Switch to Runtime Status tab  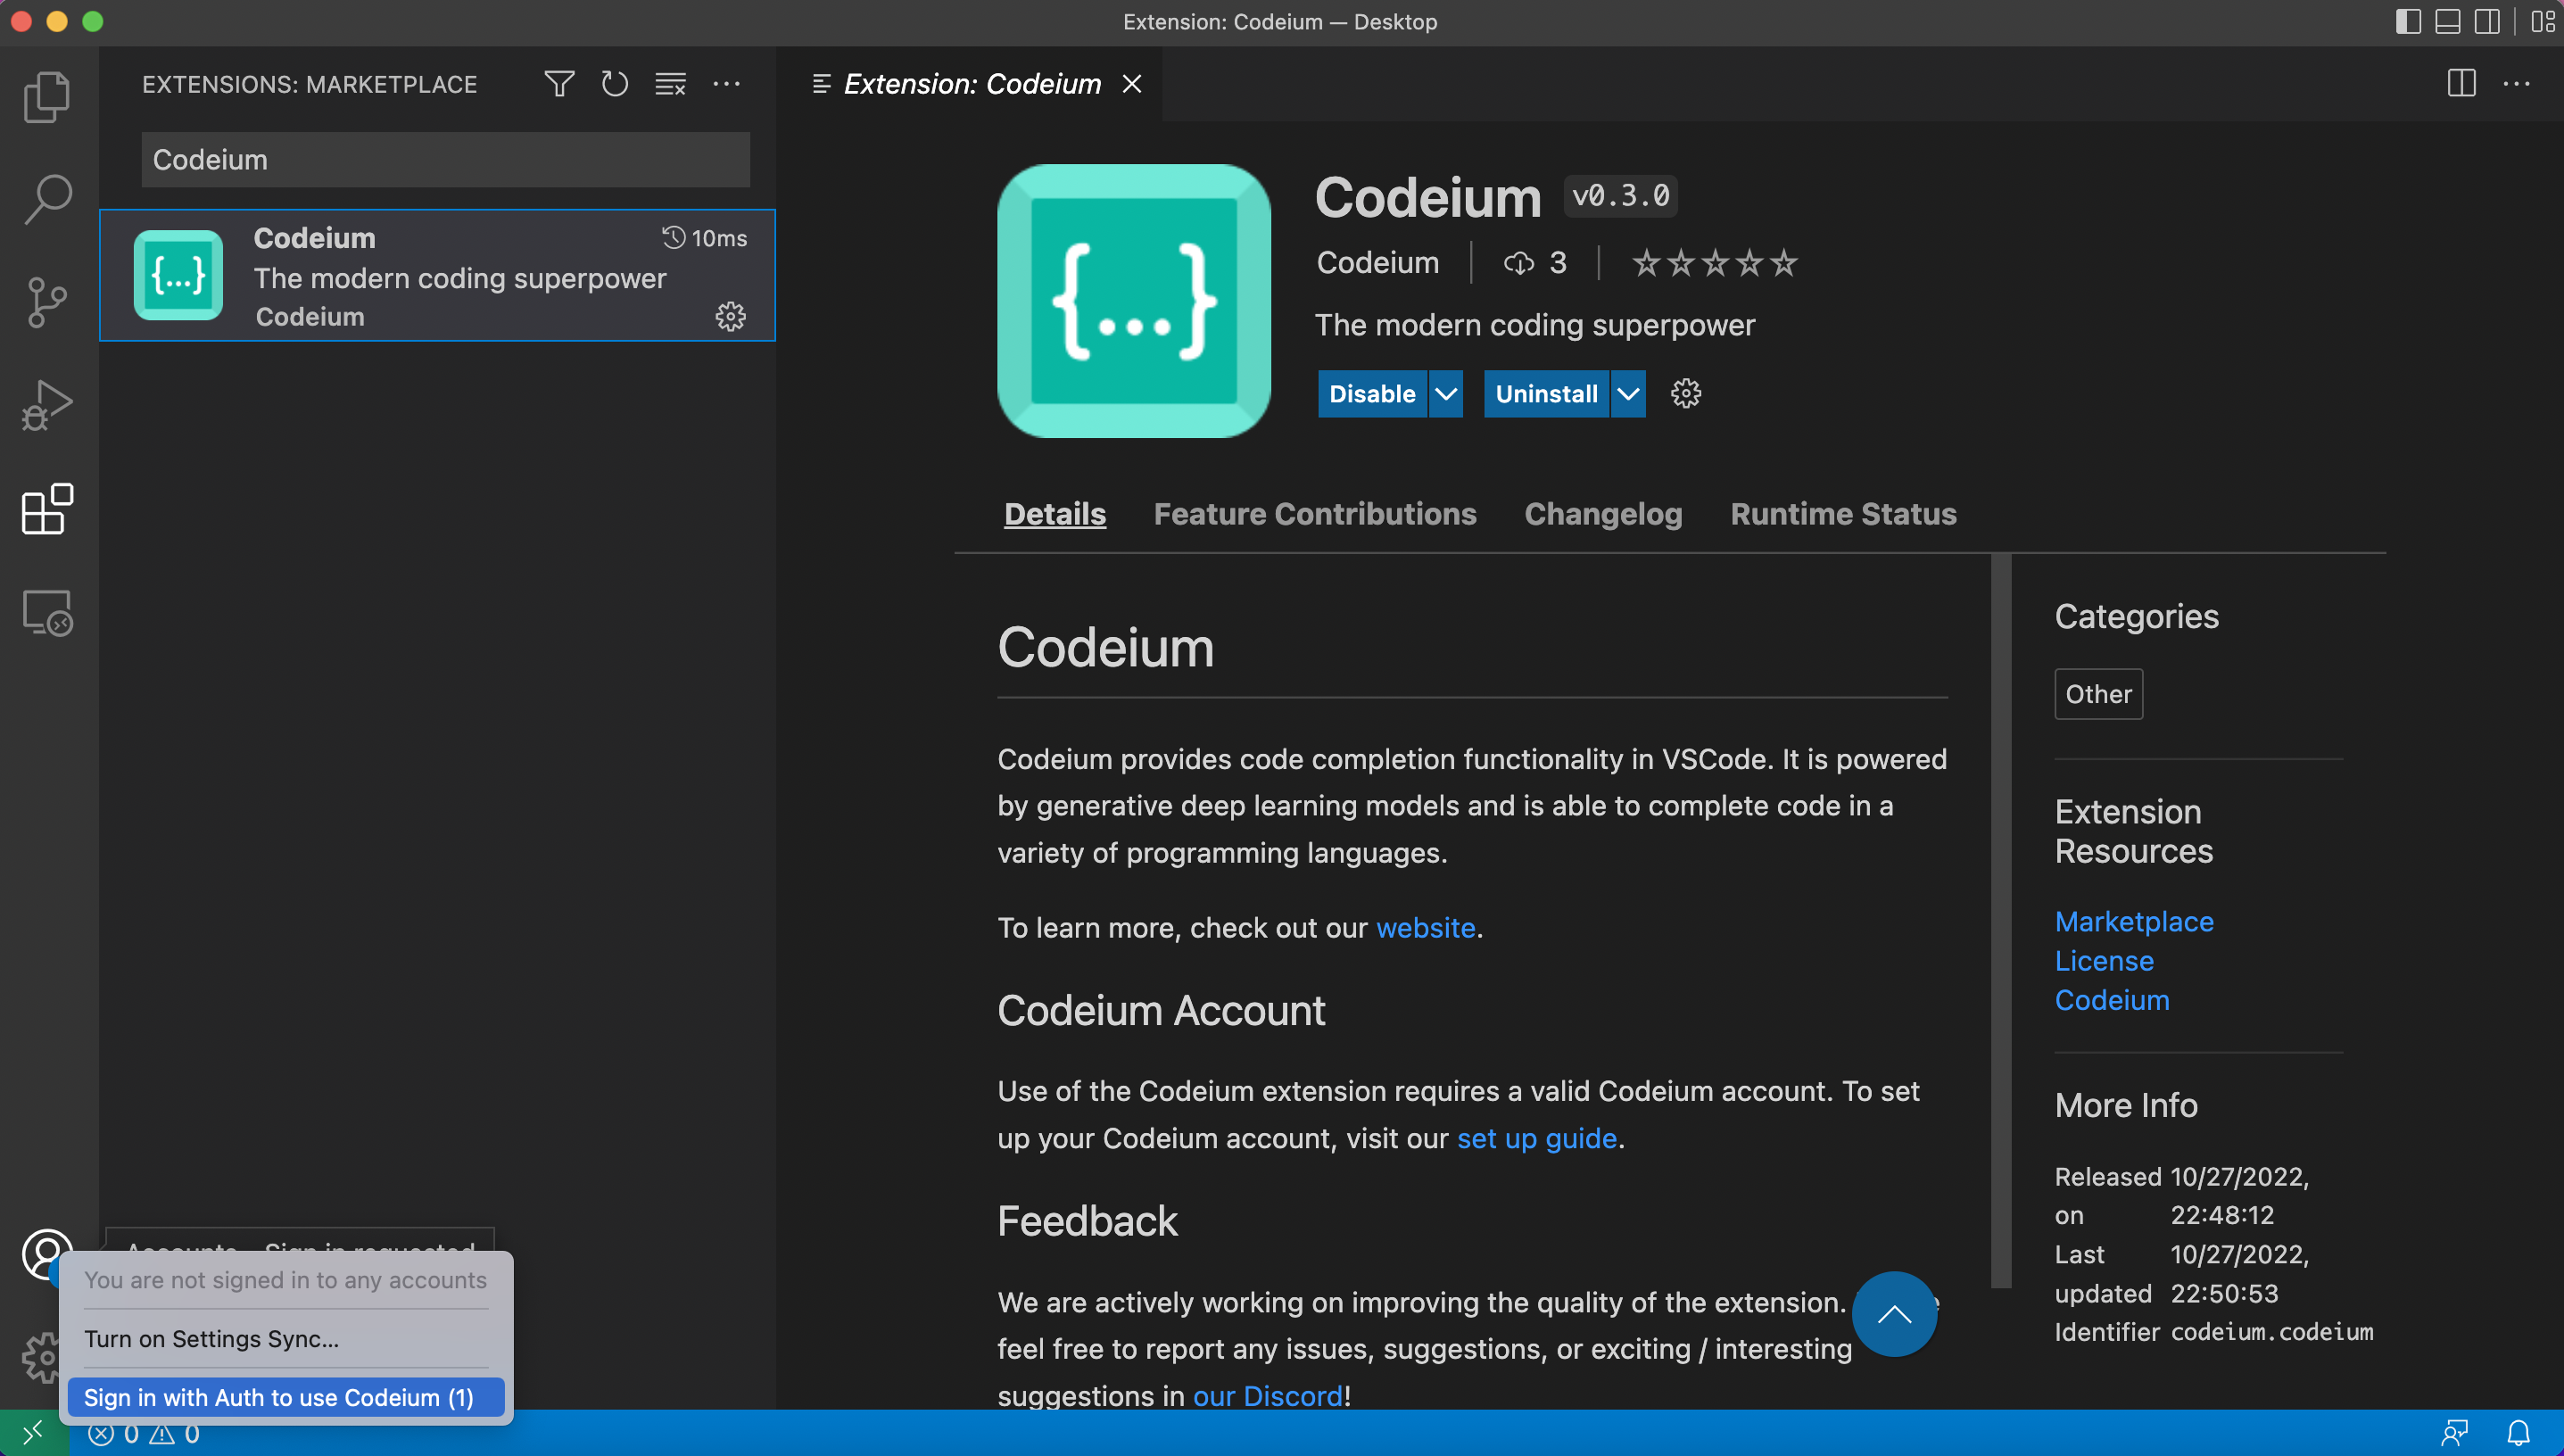click(x=1844, y=512)
